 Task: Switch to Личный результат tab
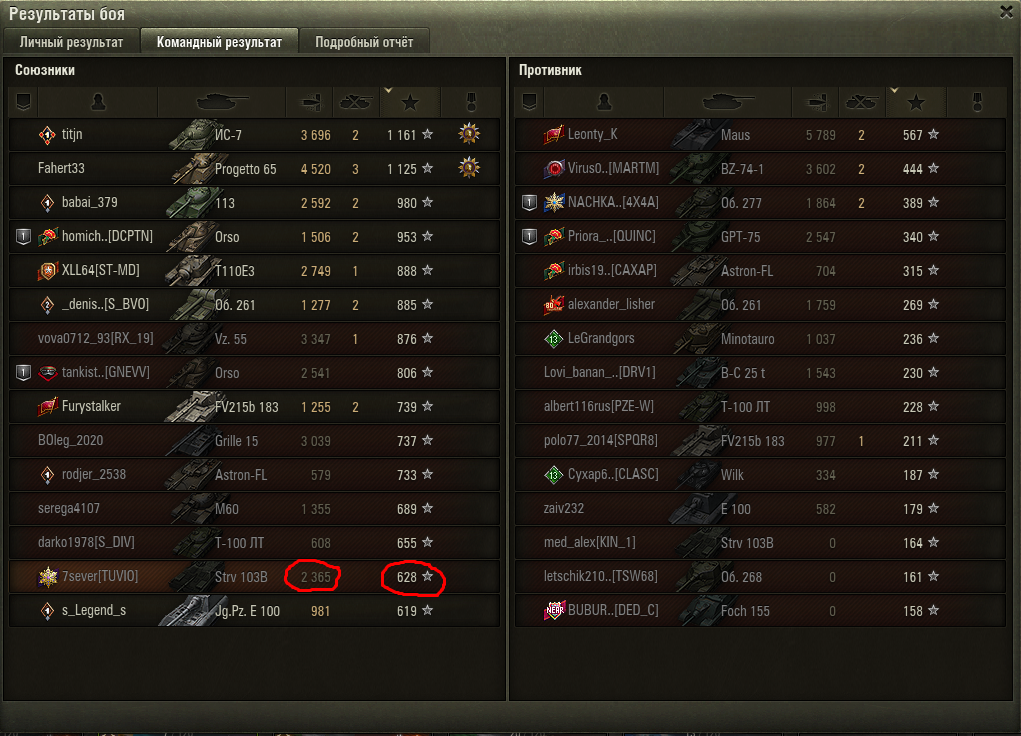[x=72, y=42]
